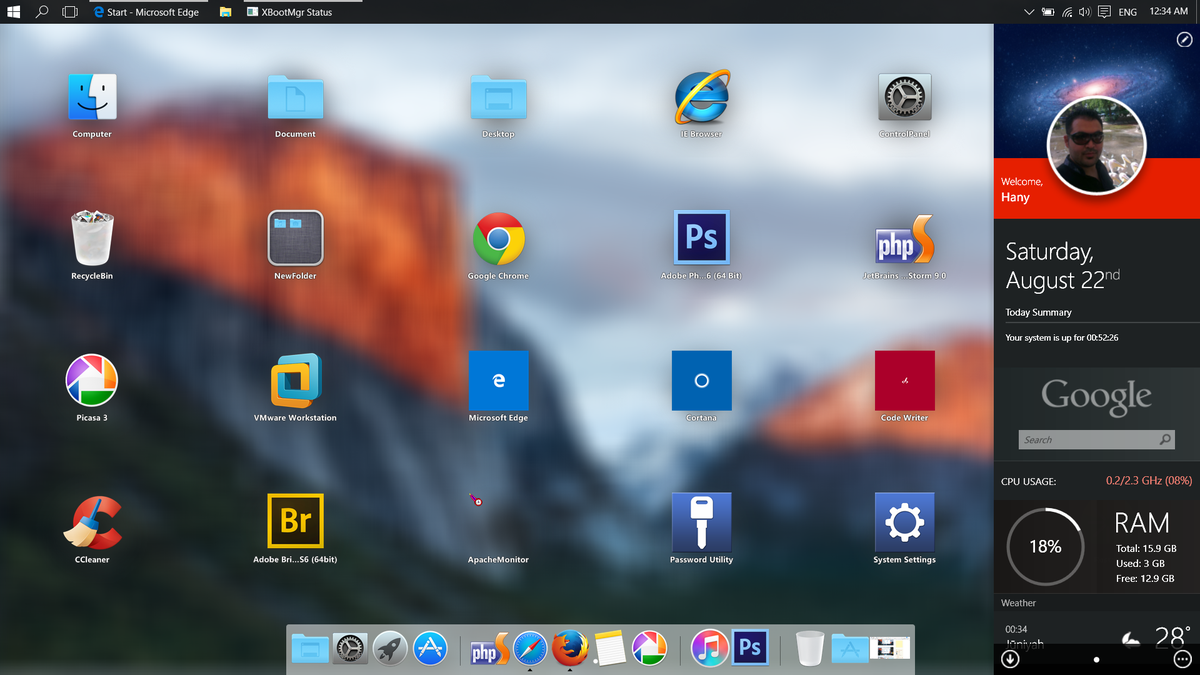
Task: Open the ControlPanel desktop icon
Action: 904,98
